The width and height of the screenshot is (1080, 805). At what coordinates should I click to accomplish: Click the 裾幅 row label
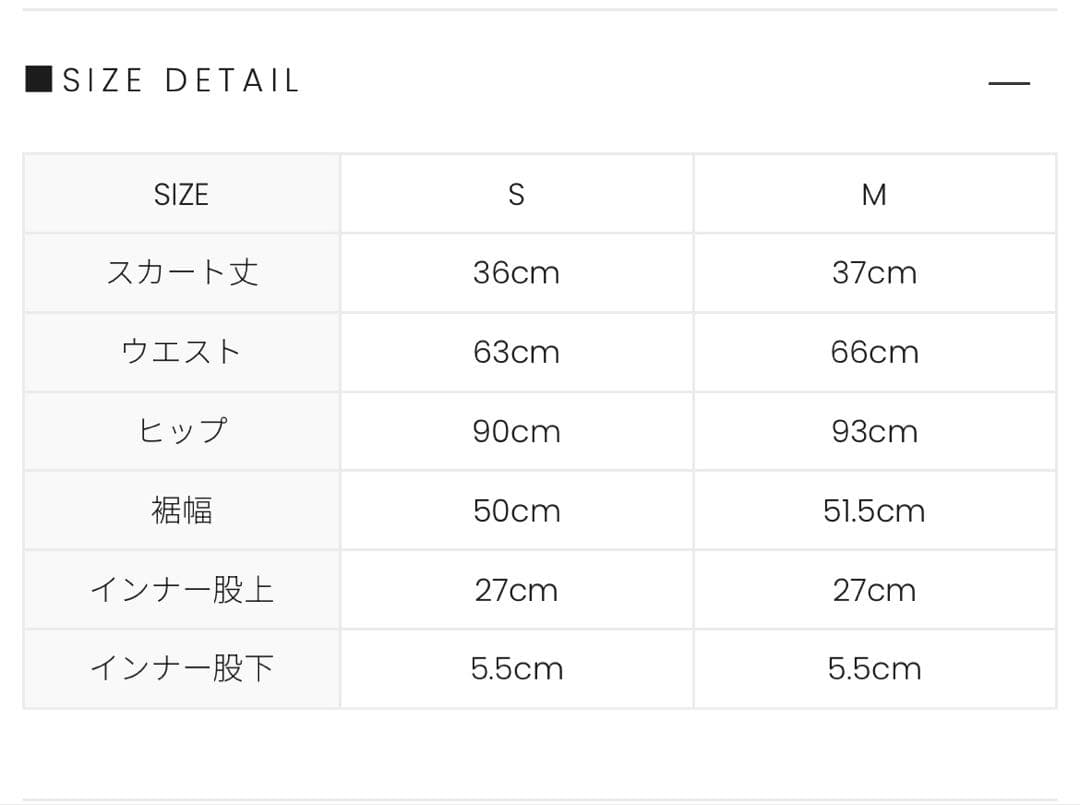181,511
